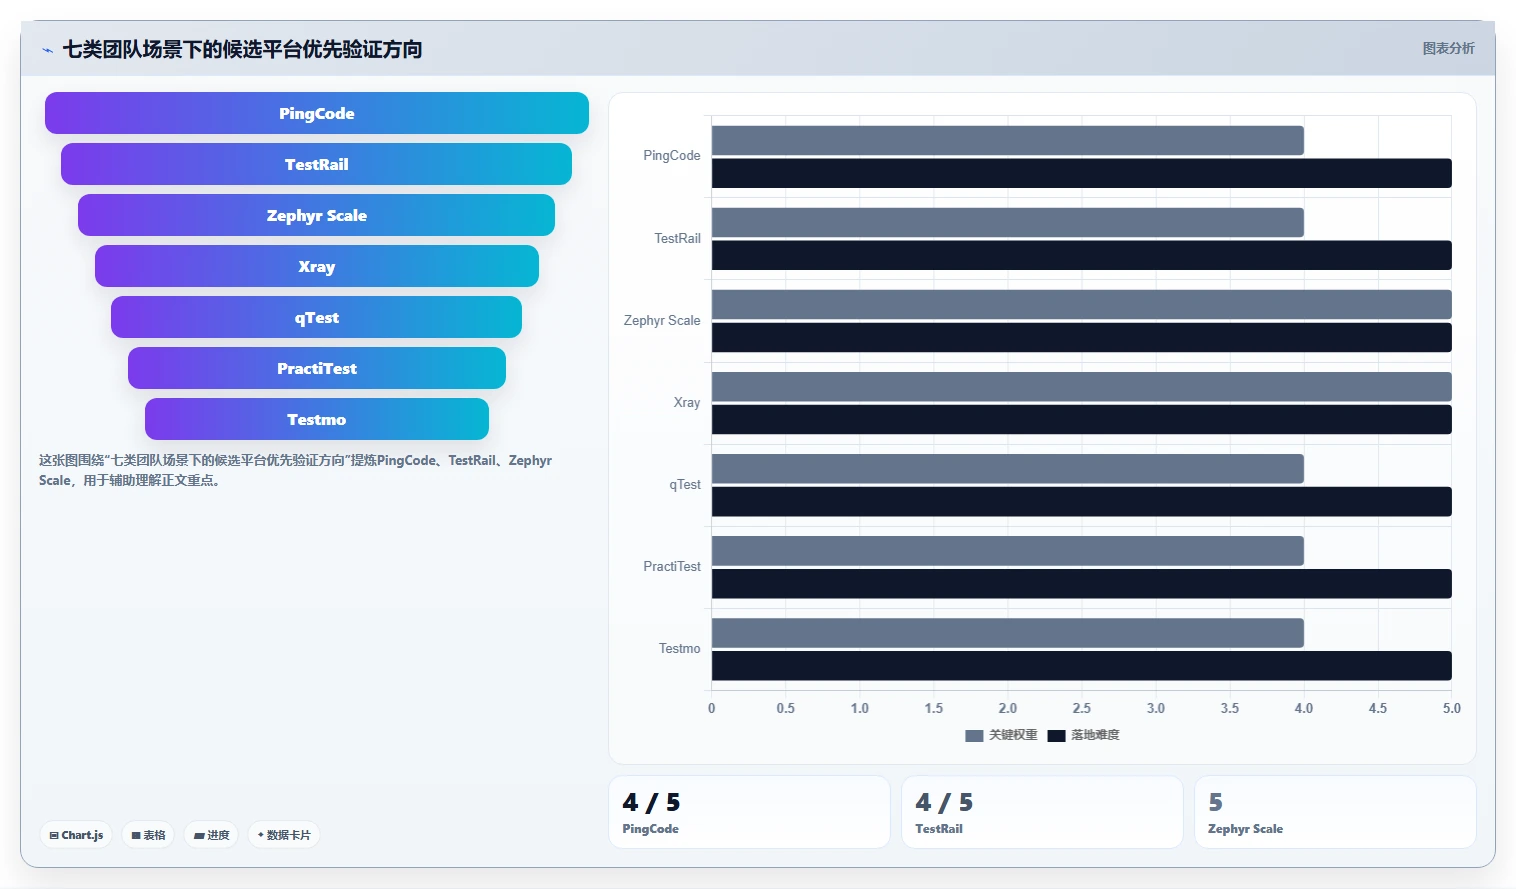Click the PingCode y-axis label
Screen dimensions: 1516x889
coord(671,156)
